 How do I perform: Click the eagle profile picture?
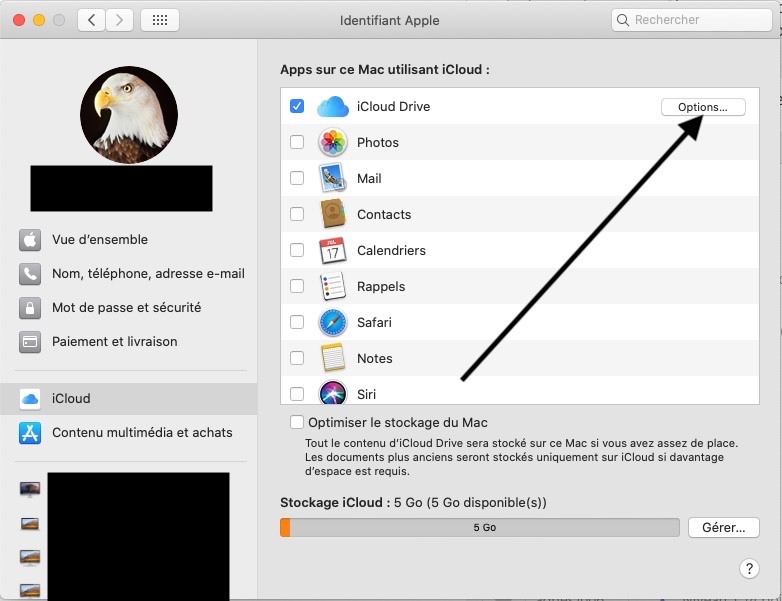point(129,115)
